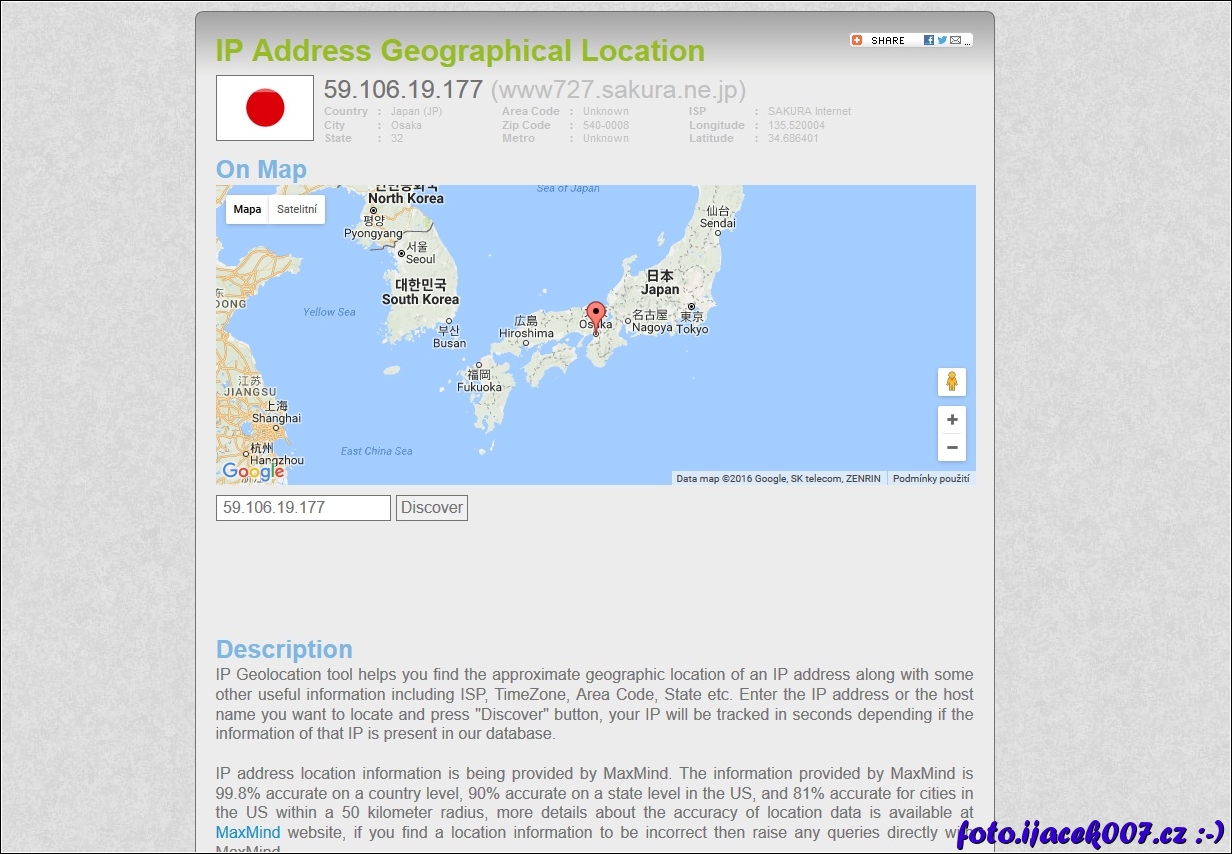
Task: Zoom in the map with plus button
Action: (951, 420)
